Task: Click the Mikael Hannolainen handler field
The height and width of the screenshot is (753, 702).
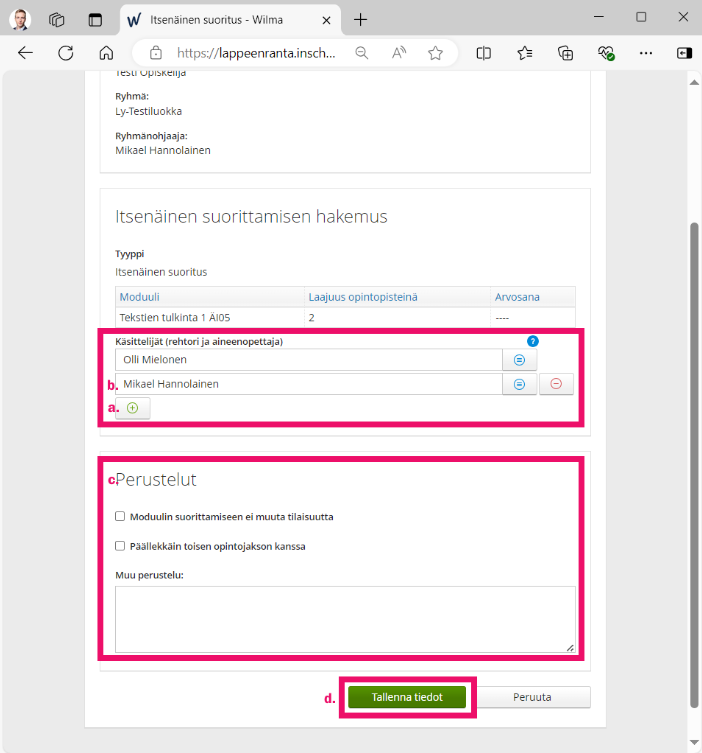Action: point(309,384)
